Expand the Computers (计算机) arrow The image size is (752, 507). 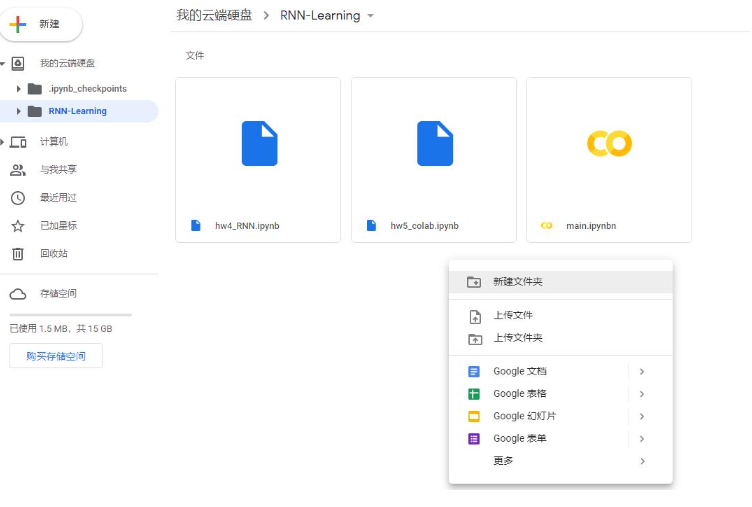pyautogui.click(x=2, y=142)
